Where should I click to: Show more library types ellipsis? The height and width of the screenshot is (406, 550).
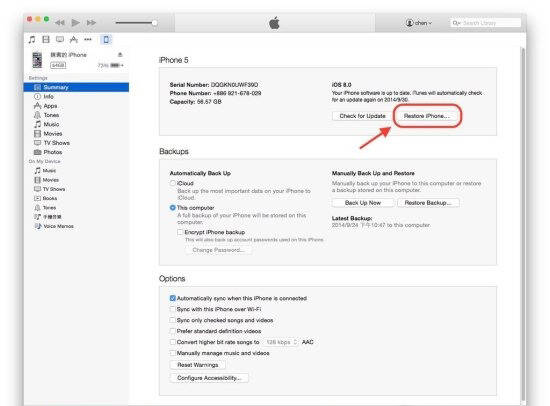pos(88,39)
